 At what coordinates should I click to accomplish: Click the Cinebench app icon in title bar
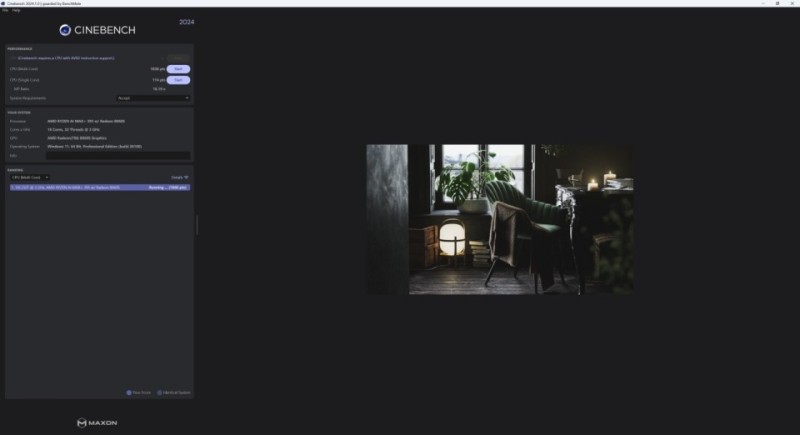(3, 3)
